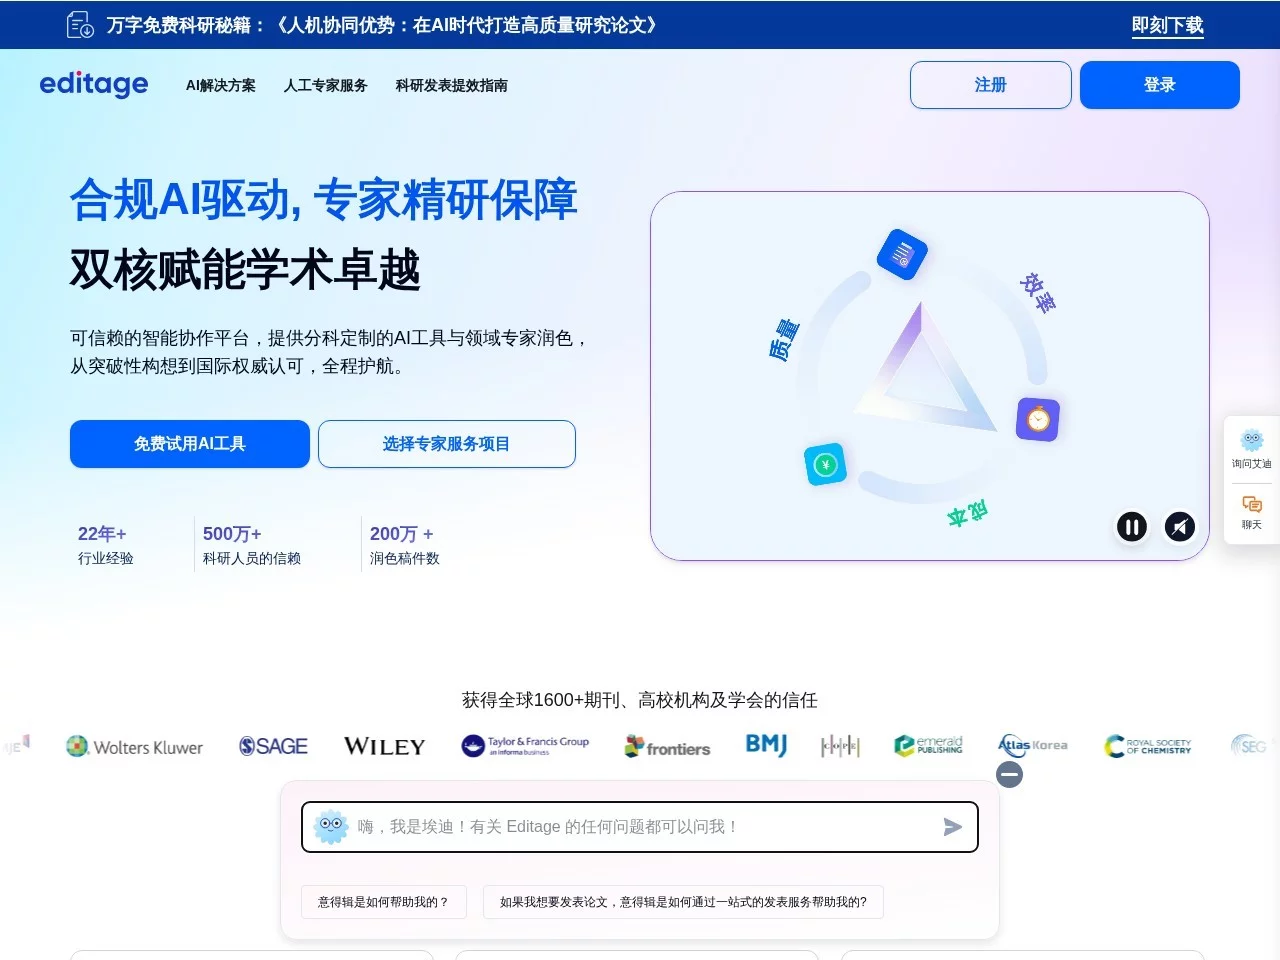Open the 科研发表提效指南 menu
Viewport: 1280px width, 960px height.
pos(451,86)
